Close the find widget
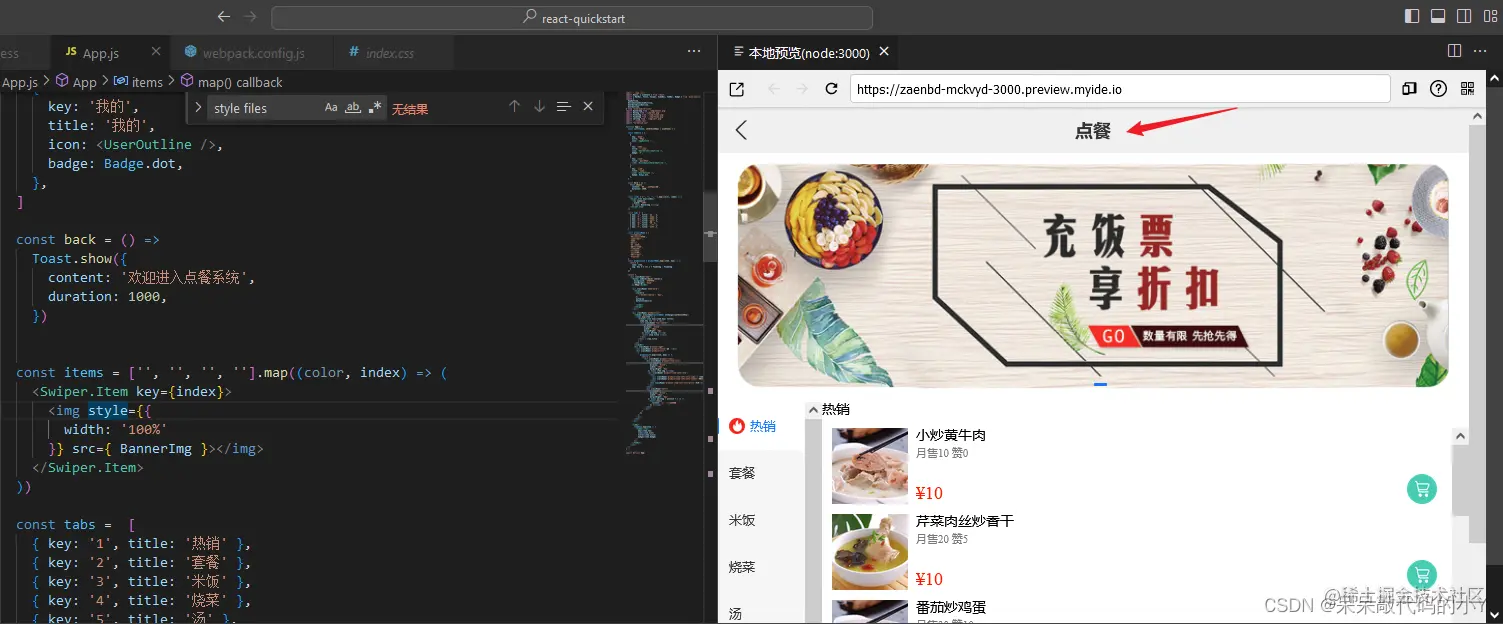Image resolution: width=1503 pixels, height=624 pixels. (588, 106)
